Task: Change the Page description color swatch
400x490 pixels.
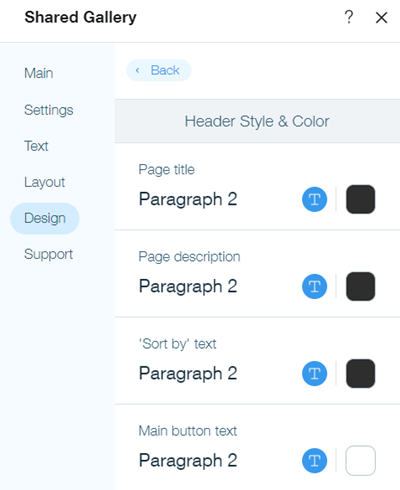Action: click(x=360, y=286)
